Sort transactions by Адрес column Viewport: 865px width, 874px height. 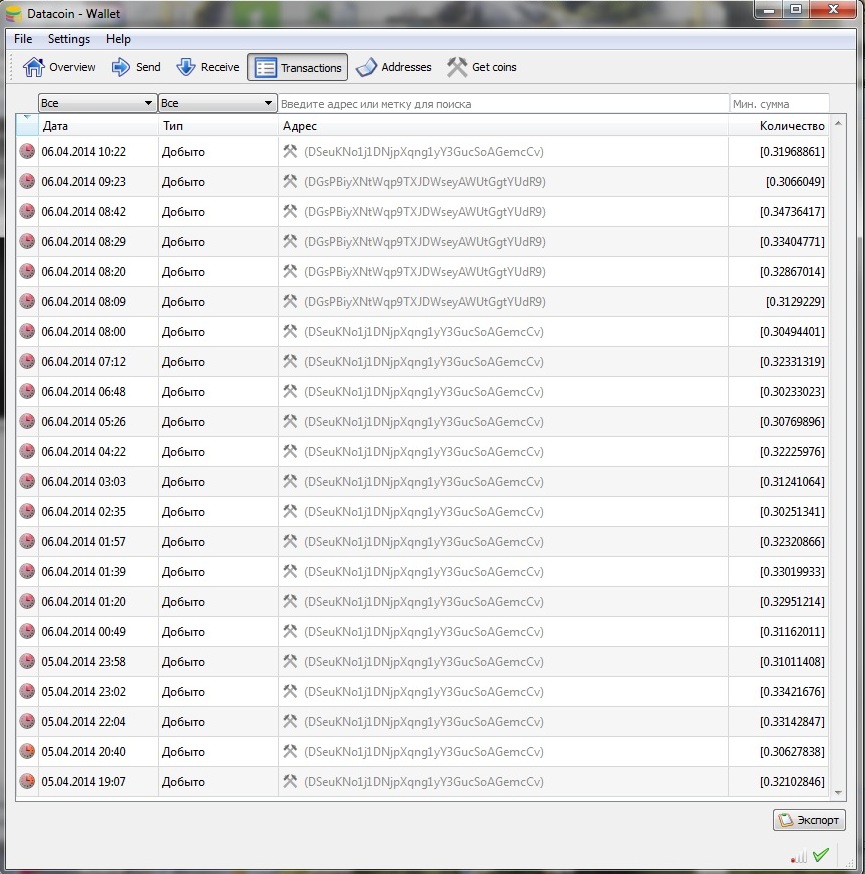(503, 126)
